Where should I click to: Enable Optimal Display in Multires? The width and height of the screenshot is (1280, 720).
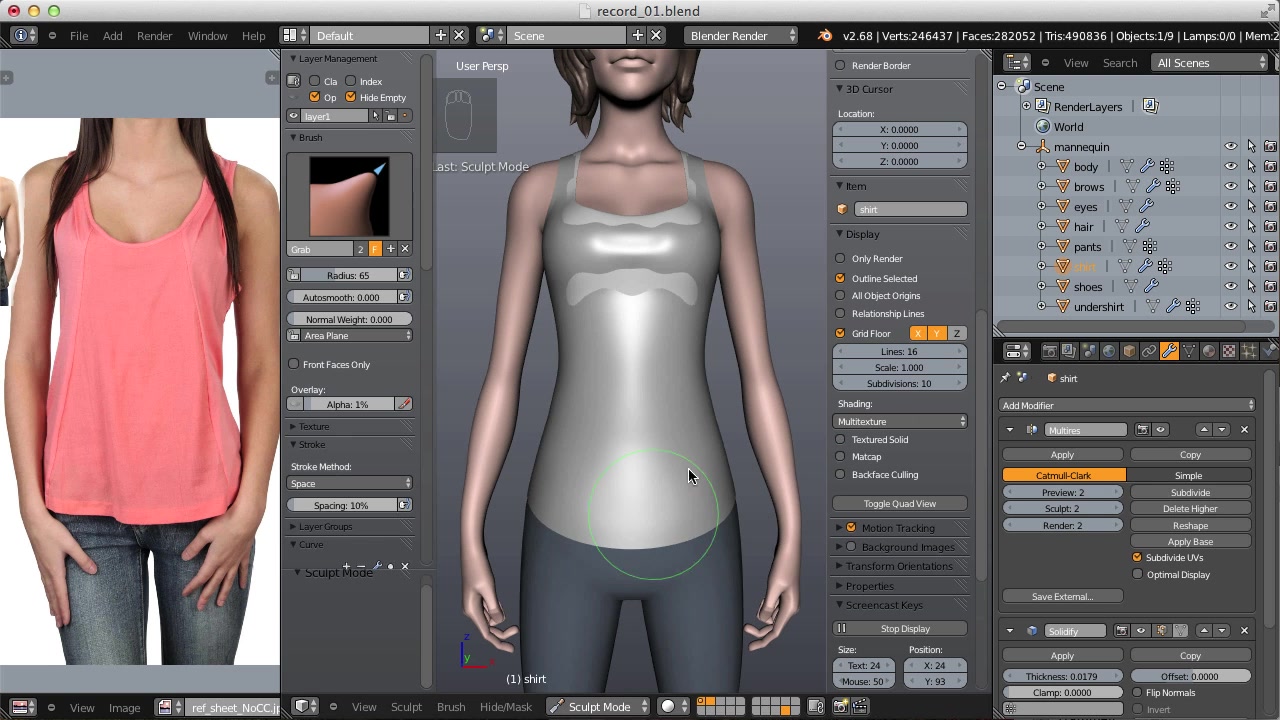point(1137,575)
